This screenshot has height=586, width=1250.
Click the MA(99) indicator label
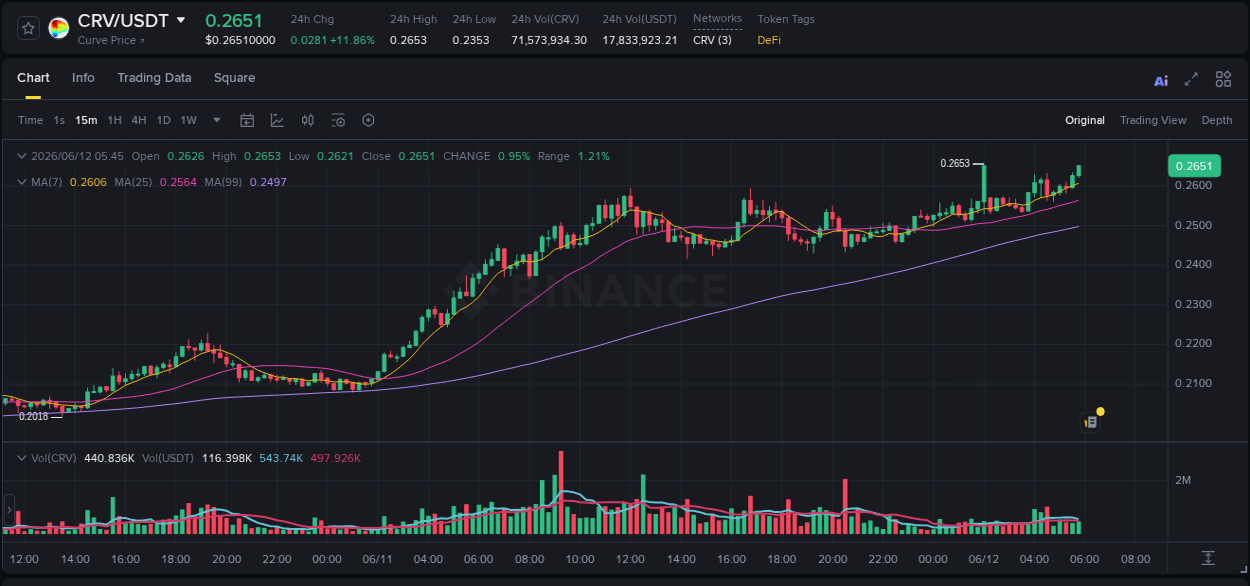tap(224, 182)
